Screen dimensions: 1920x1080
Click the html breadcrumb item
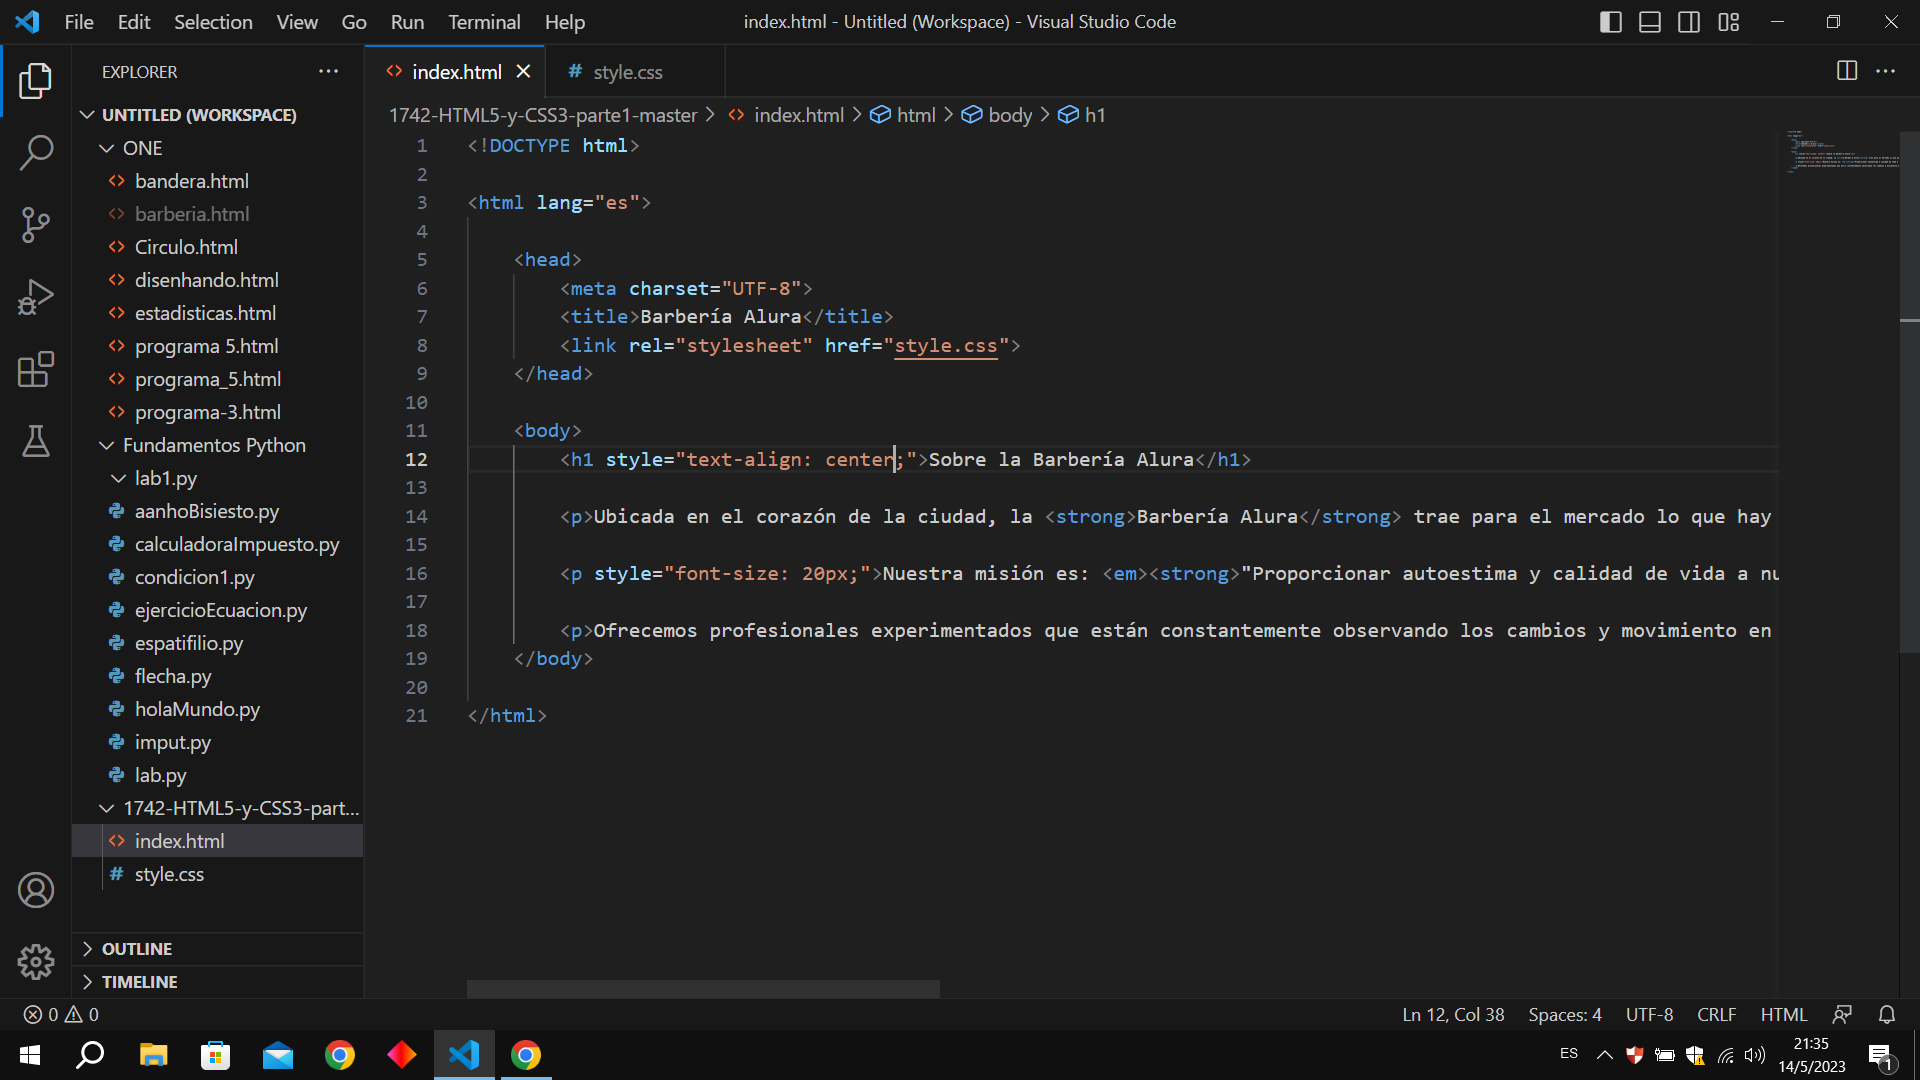[x=903, y=115]
